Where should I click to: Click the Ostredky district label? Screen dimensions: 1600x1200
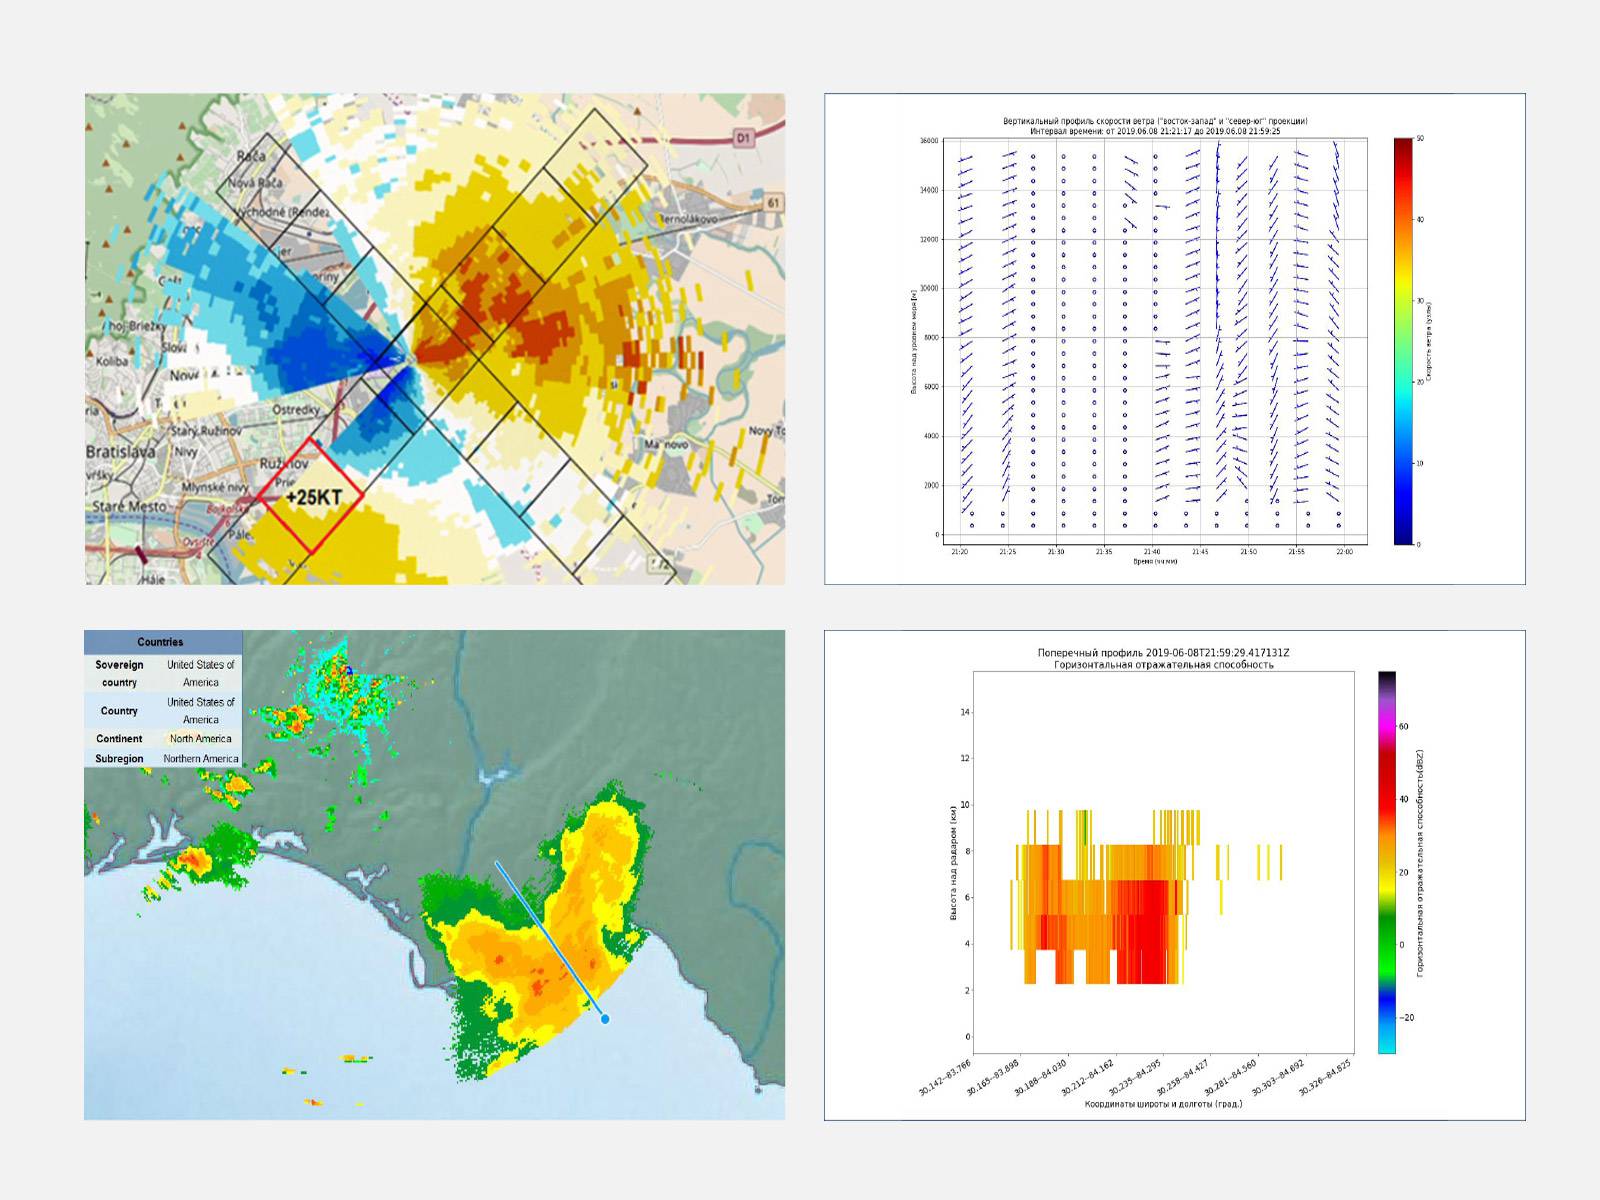(x=296, y=410)
